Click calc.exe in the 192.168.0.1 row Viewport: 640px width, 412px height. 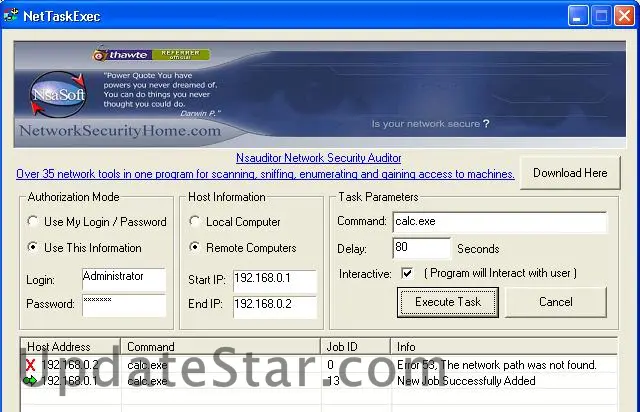[x=147, y=381]
